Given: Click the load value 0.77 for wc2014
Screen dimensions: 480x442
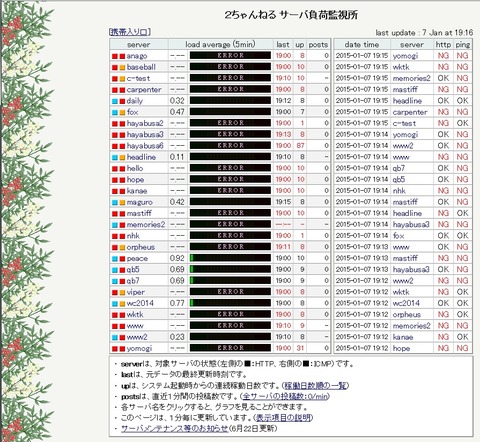Looking at the screenshot, I should pos(177,303).
